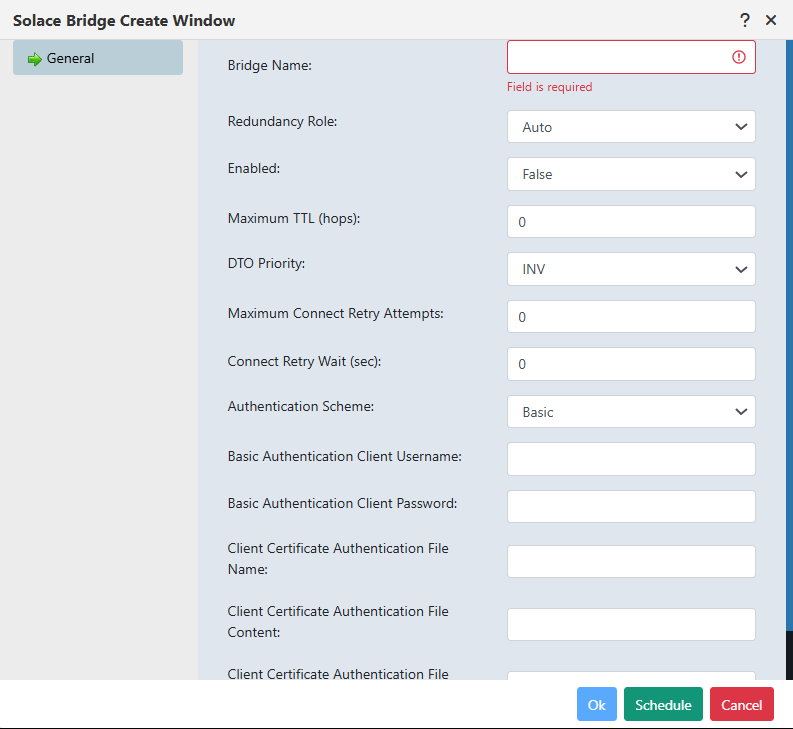
Task: Click the red Cancel button
Action: tap(741, 704)
